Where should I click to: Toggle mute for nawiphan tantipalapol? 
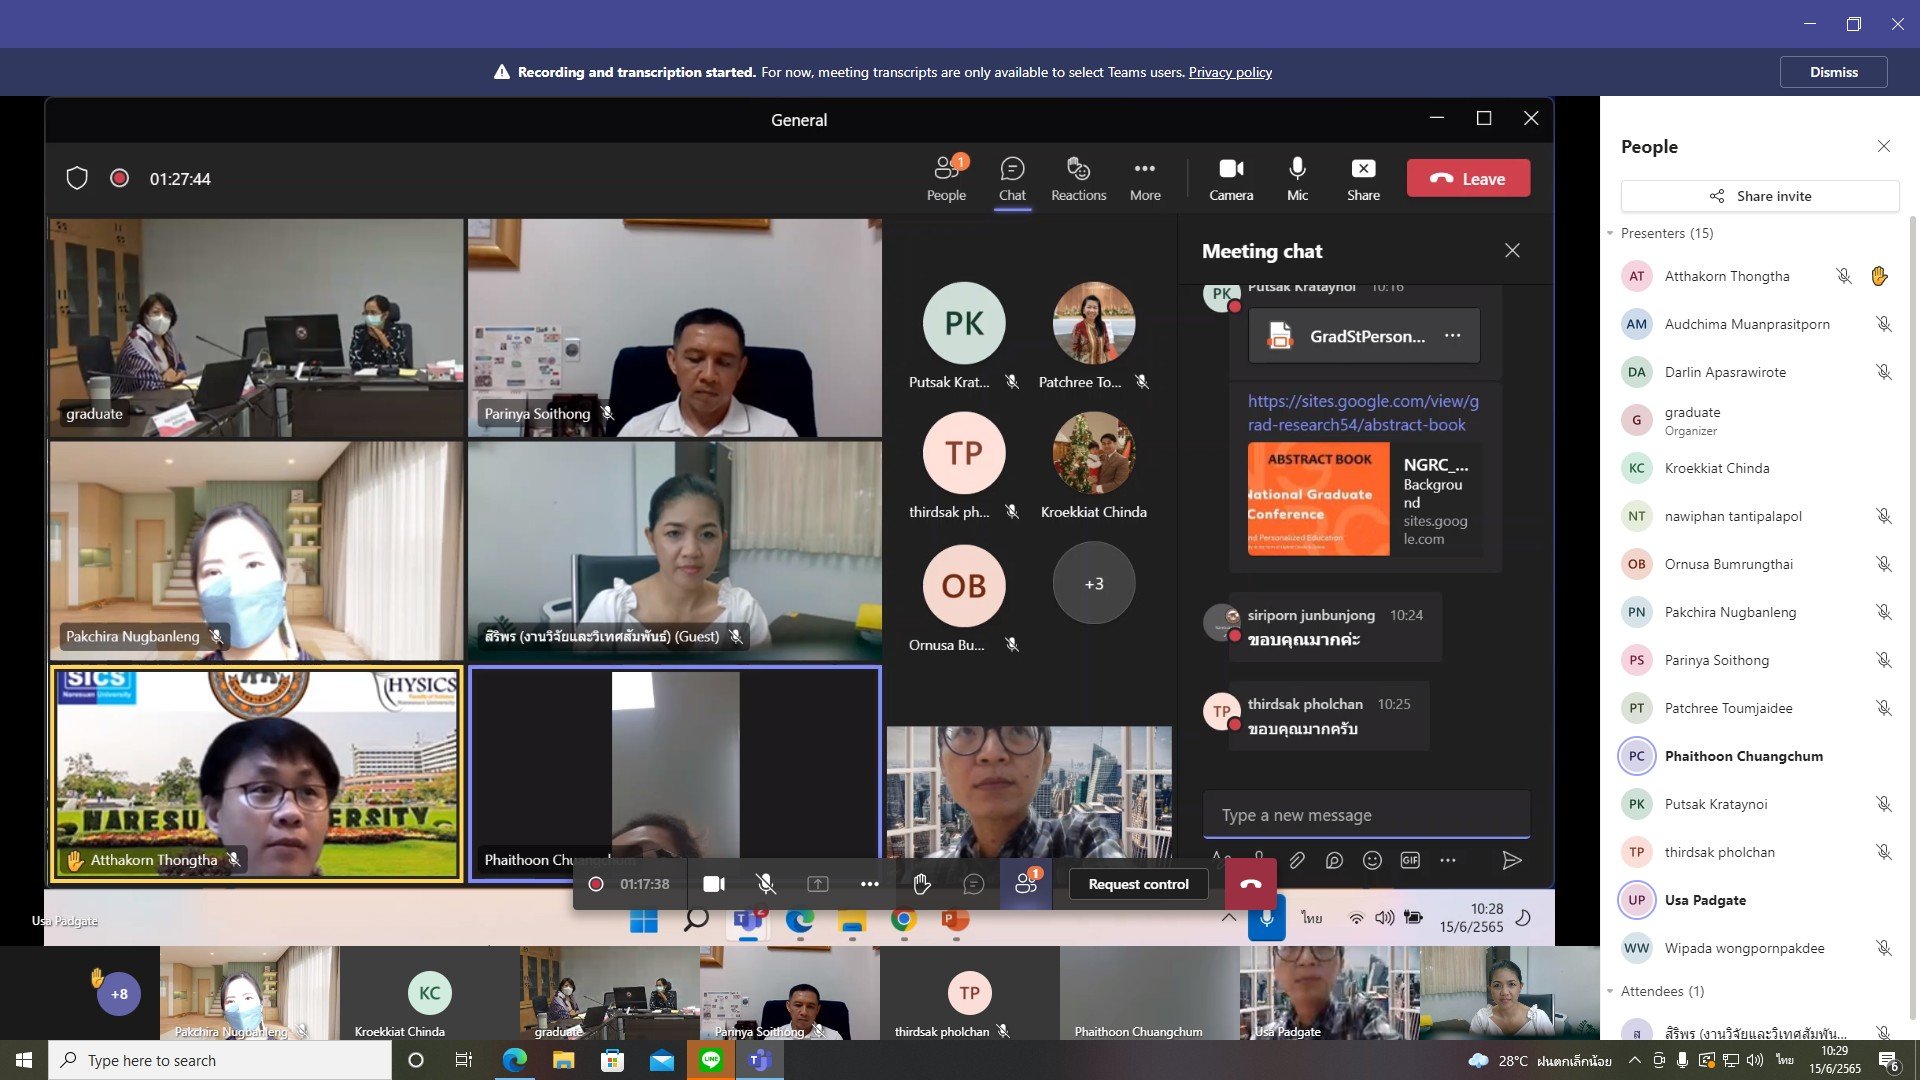pos(1883,516)
